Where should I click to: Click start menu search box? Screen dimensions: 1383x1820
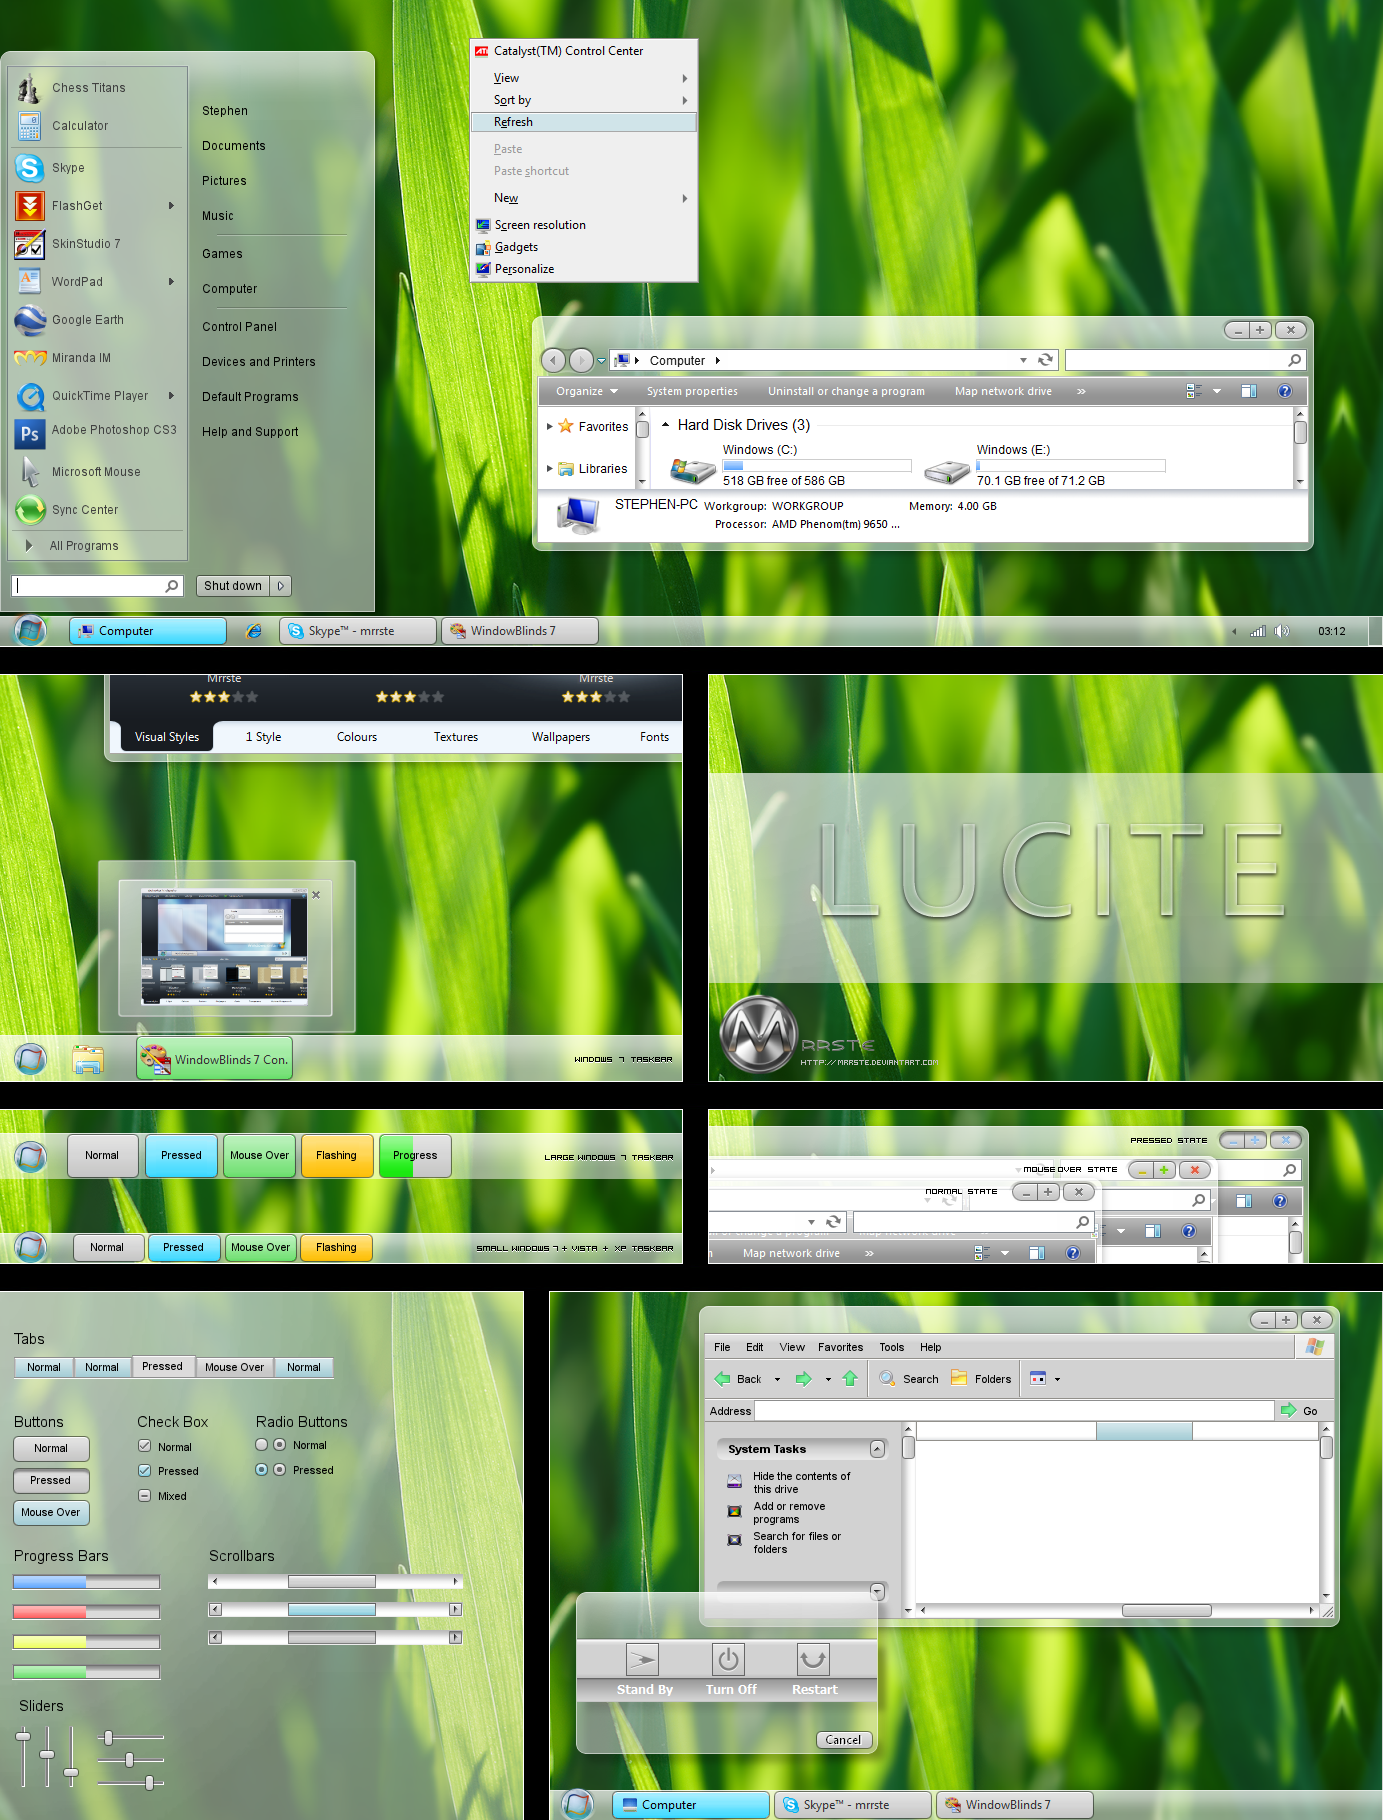(97, 586)
